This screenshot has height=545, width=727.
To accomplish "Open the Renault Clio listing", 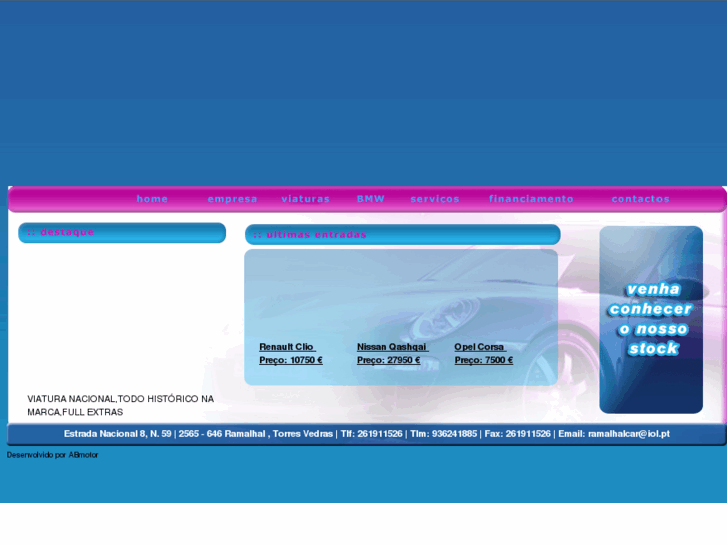I will click(x=287, y=347).
